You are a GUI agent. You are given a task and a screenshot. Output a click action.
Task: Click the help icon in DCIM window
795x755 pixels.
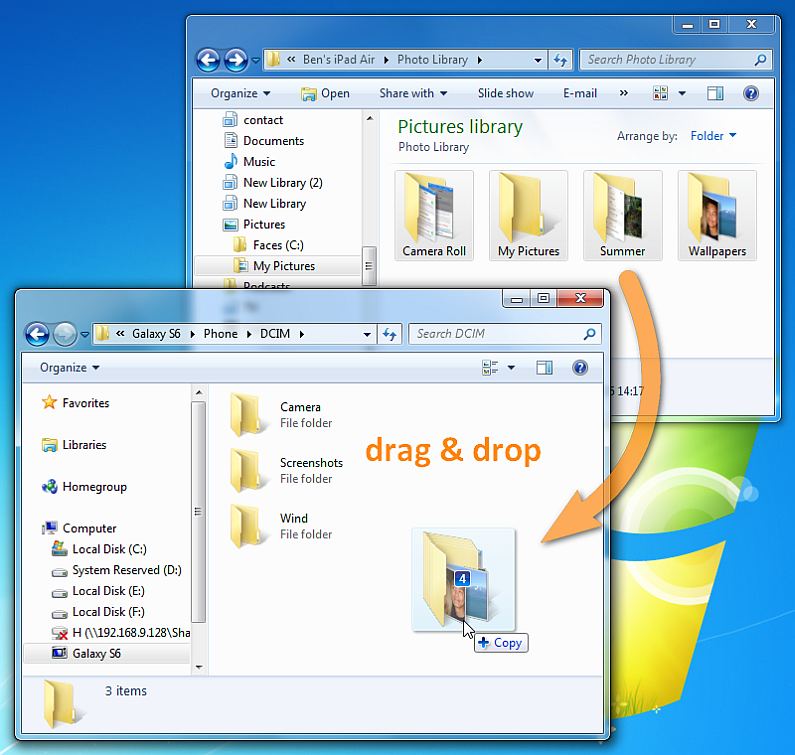click(580, 367)
